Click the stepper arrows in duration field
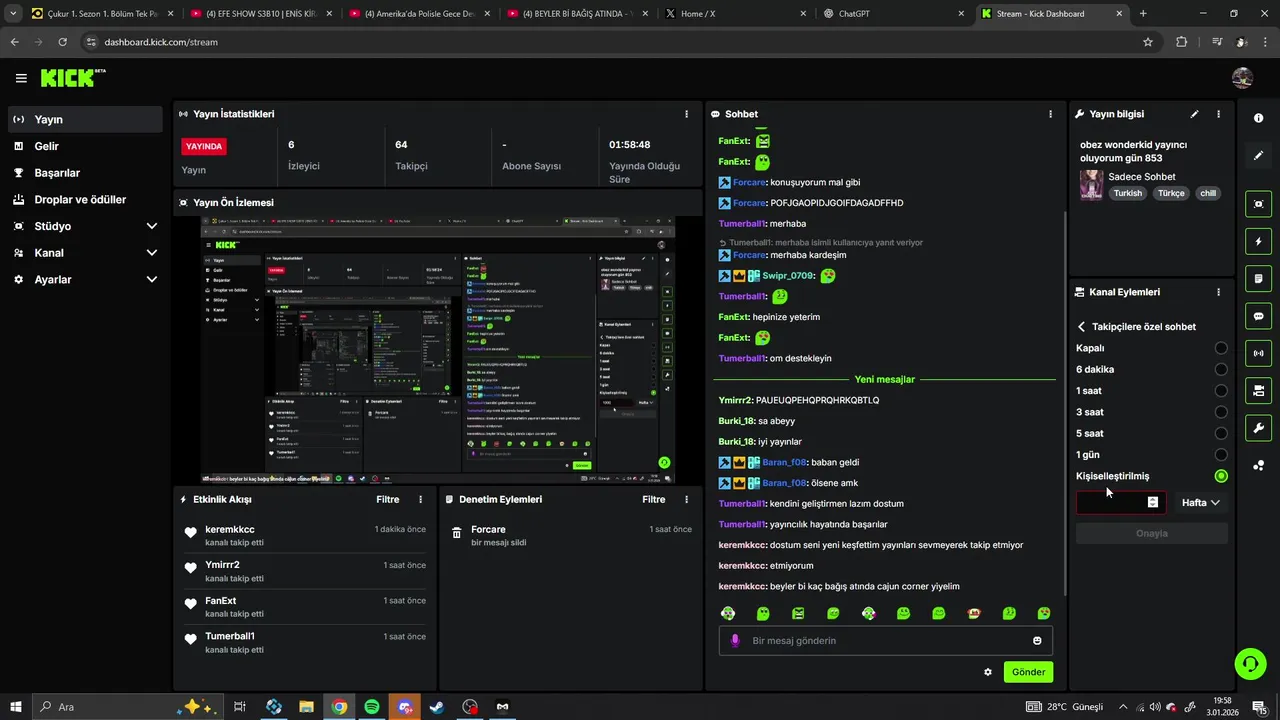 1153,503
